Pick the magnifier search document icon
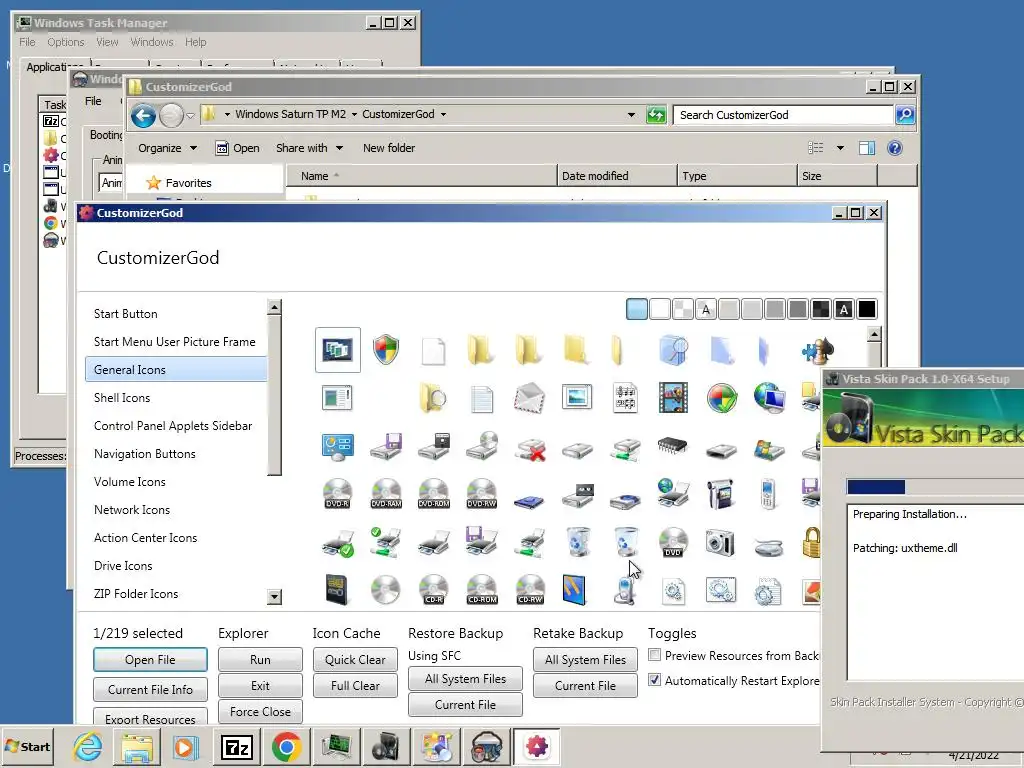The image size is (1024, 768). (x=673, y=350)
